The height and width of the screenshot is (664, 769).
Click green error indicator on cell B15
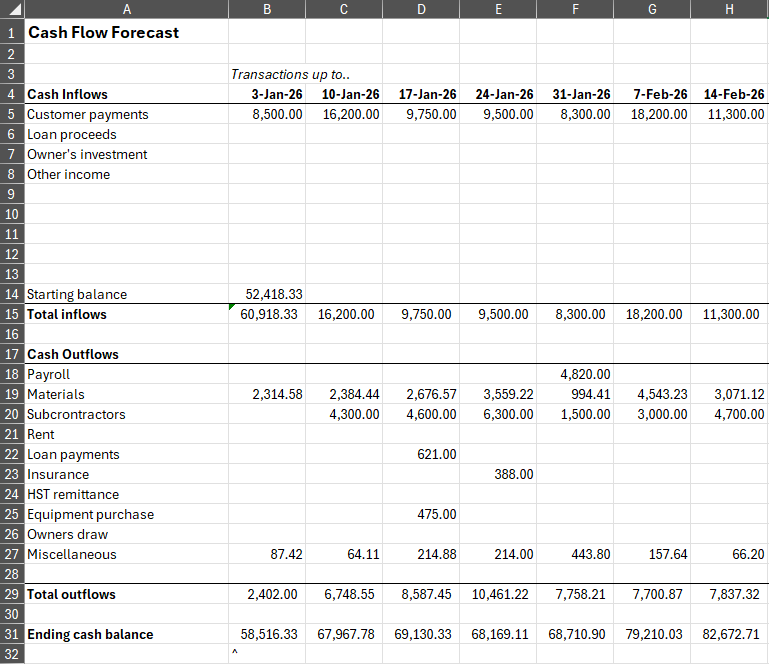232,307
